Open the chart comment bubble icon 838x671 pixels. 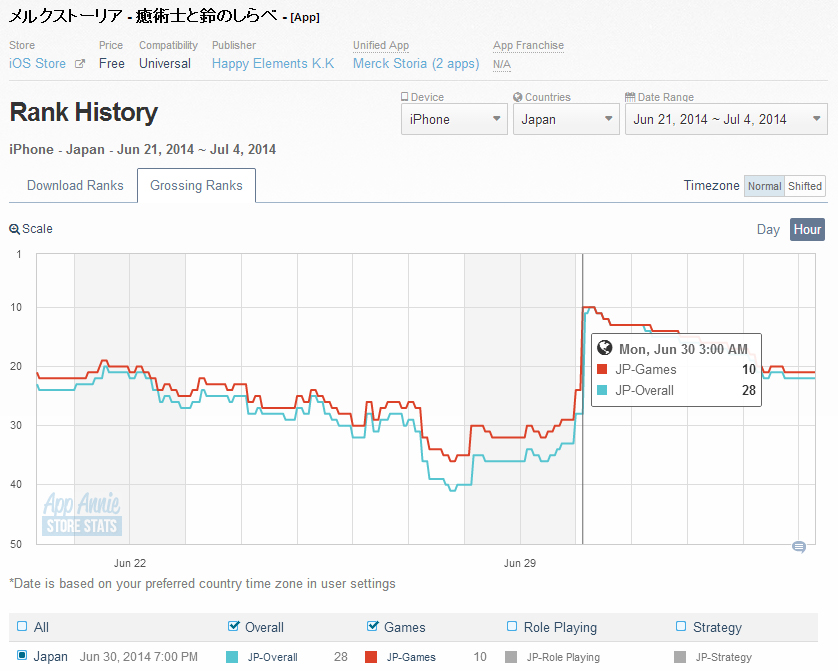point(799,547)
